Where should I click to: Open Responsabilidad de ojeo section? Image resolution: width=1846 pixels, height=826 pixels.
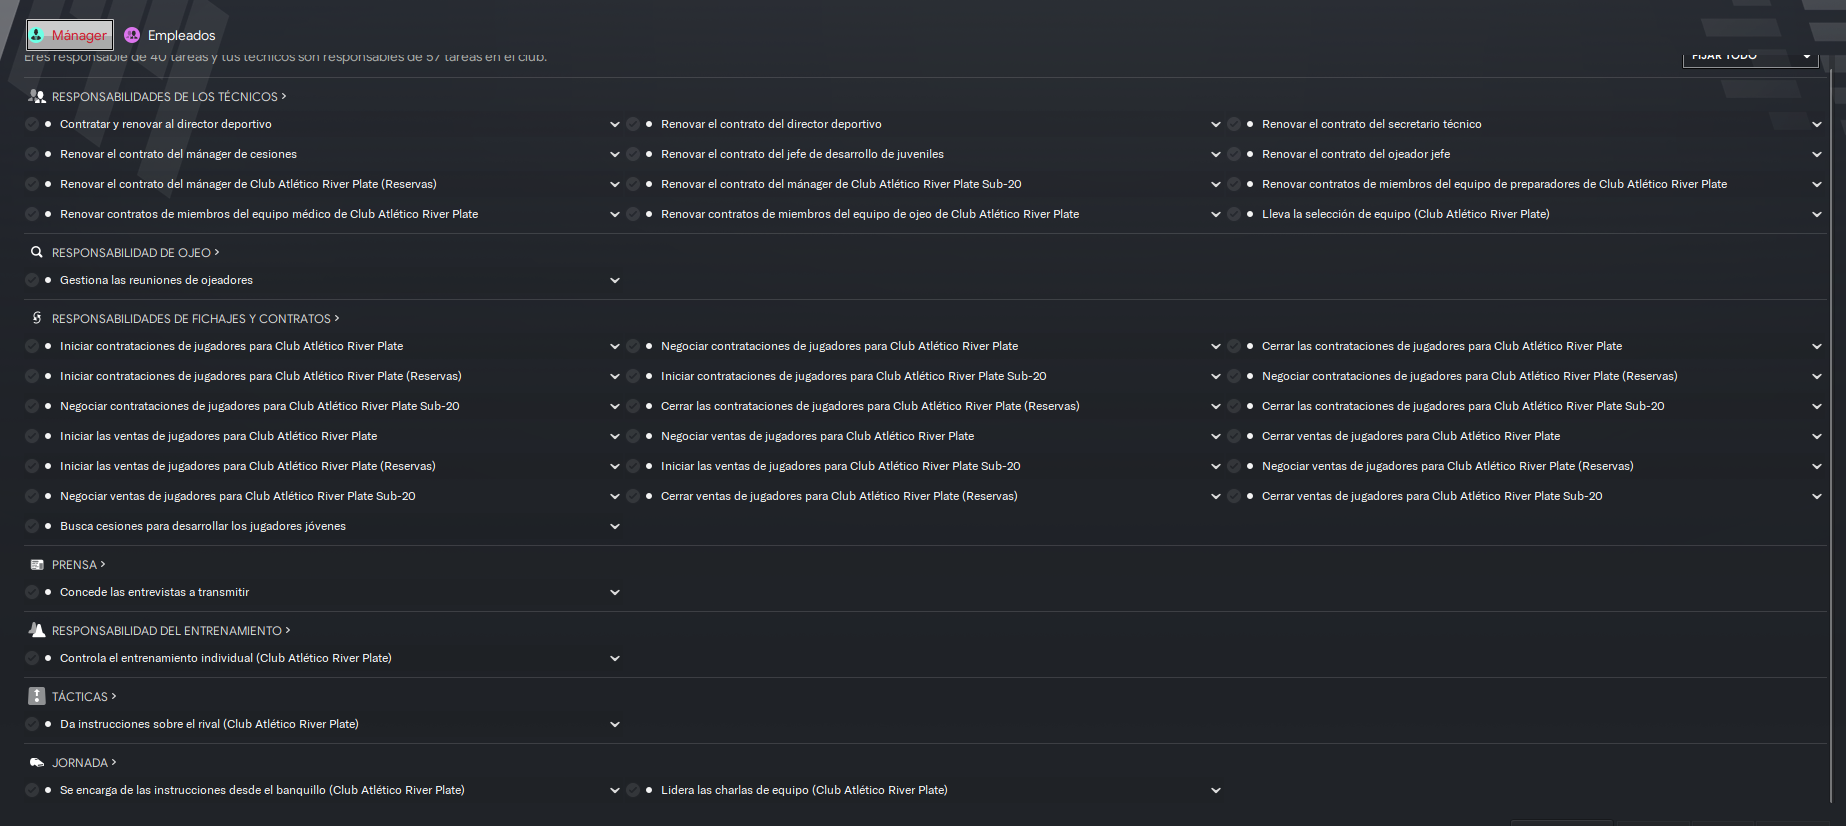point(135,253)
